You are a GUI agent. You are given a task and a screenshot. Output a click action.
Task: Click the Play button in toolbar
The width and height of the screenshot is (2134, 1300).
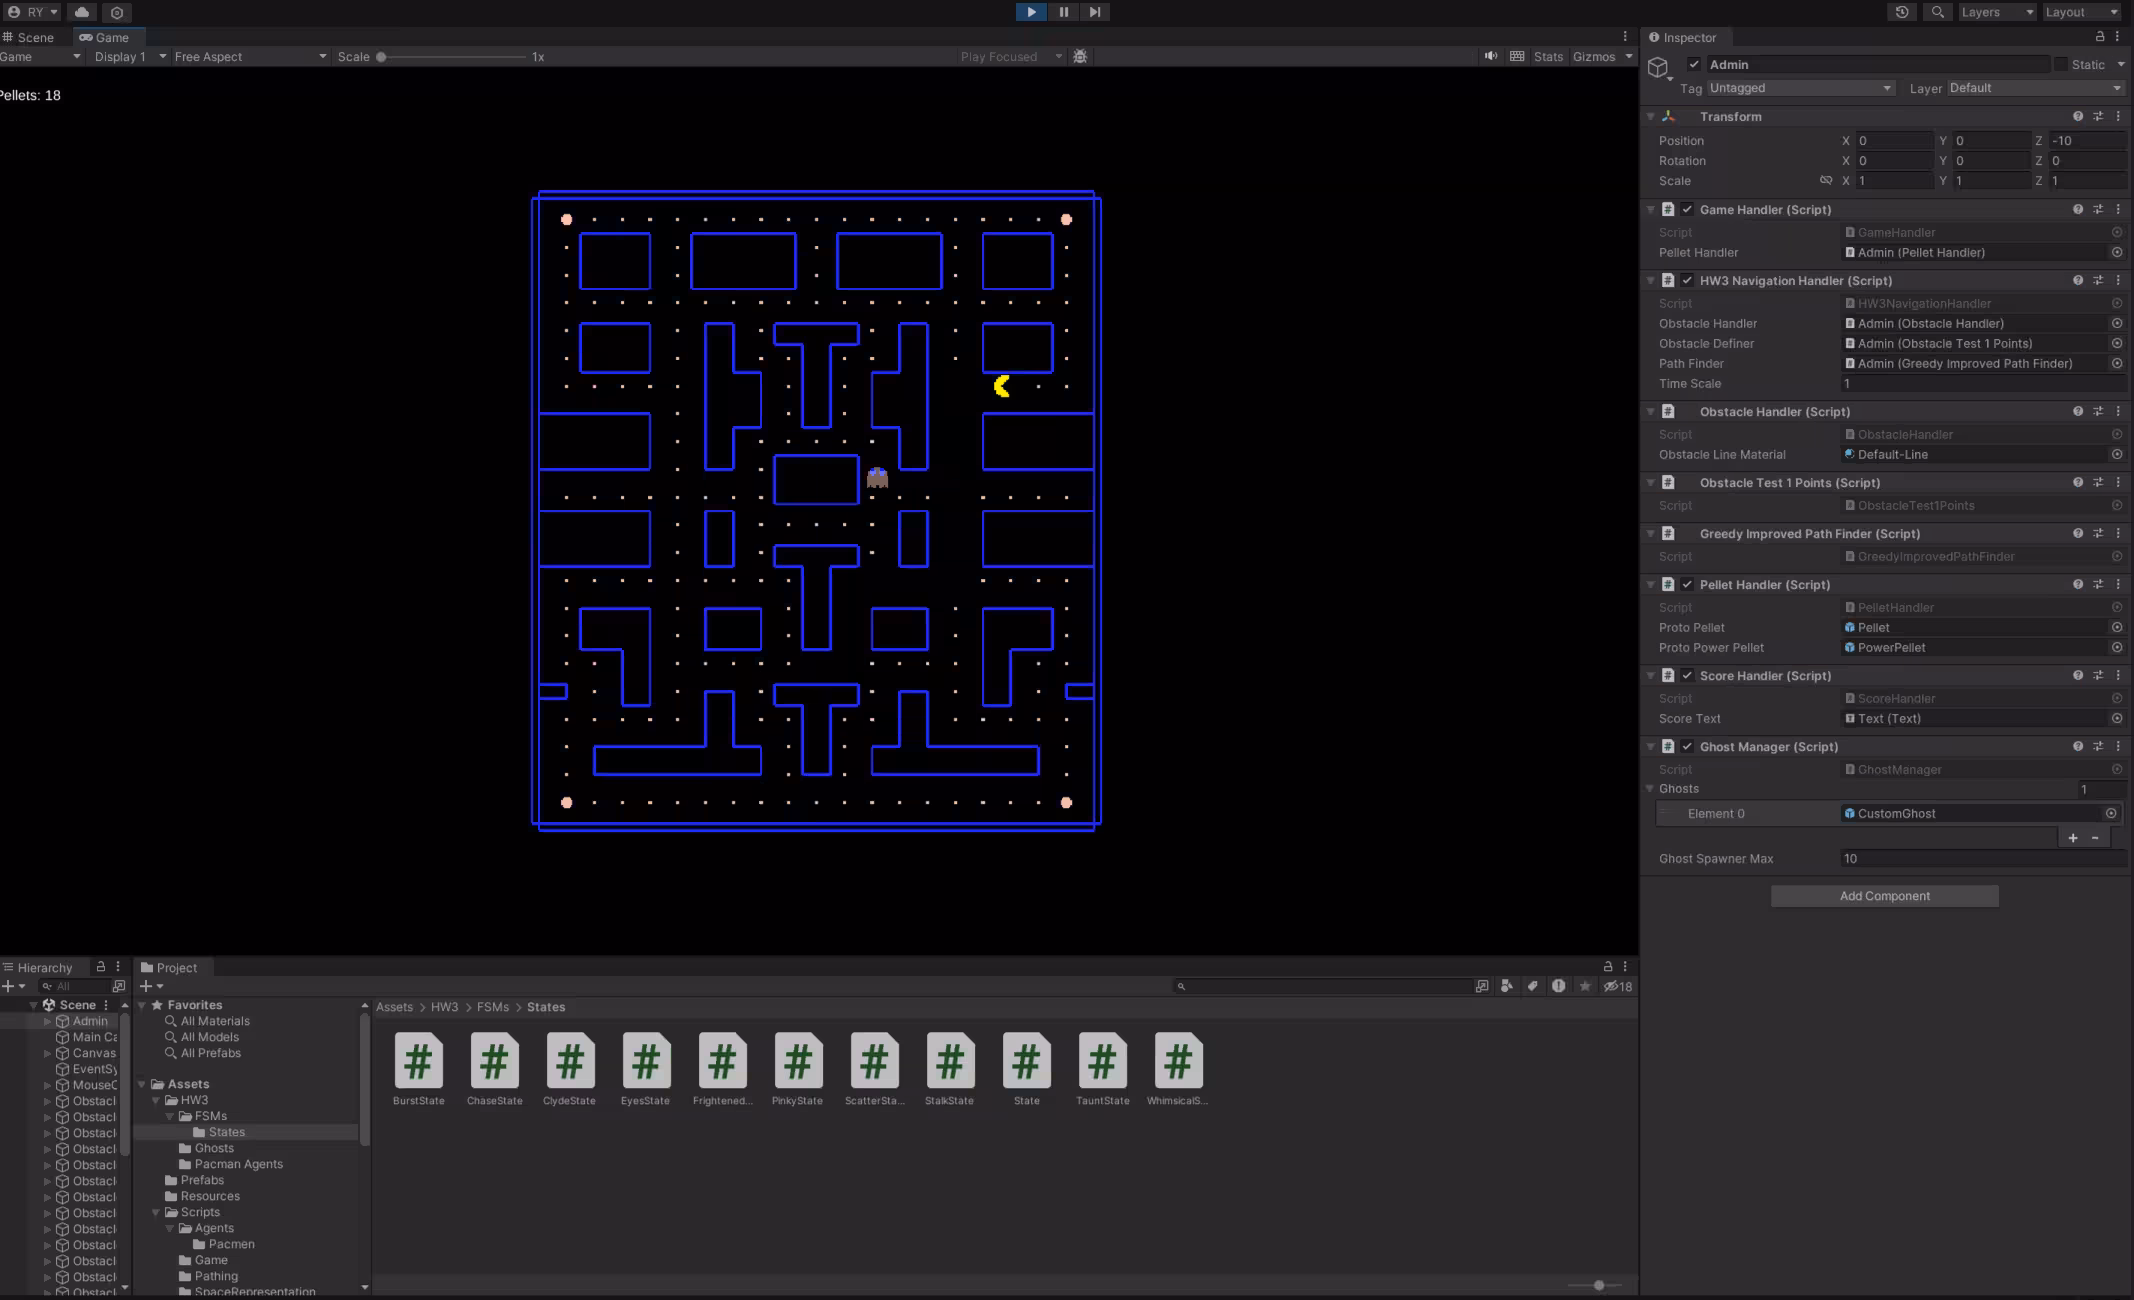[x=1030, y=12]
